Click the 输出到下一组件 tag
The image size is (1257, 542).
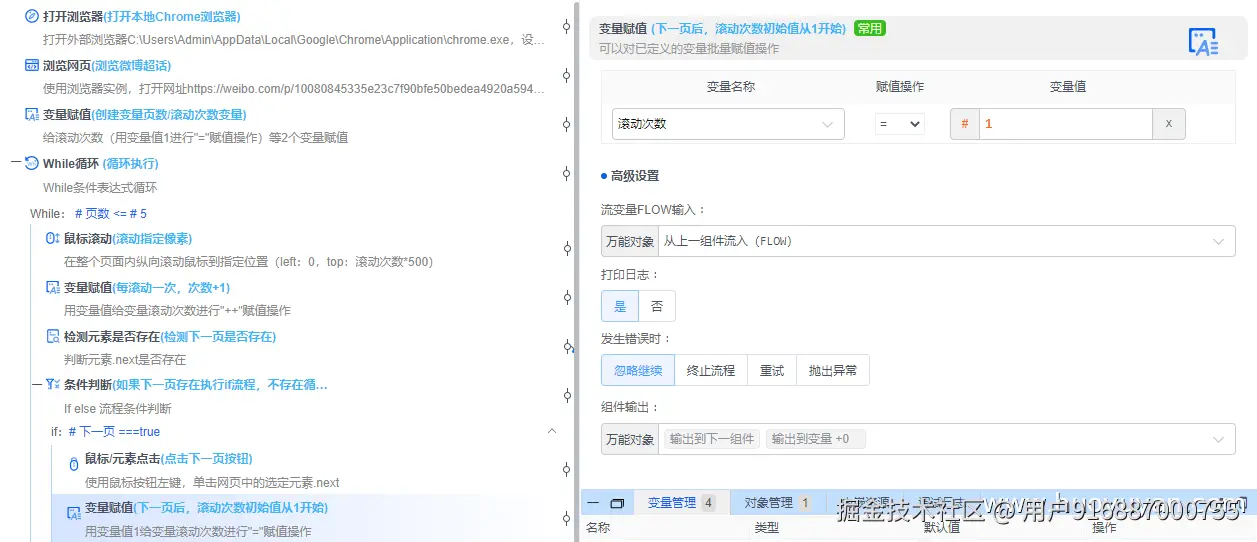tap(712, 439)
